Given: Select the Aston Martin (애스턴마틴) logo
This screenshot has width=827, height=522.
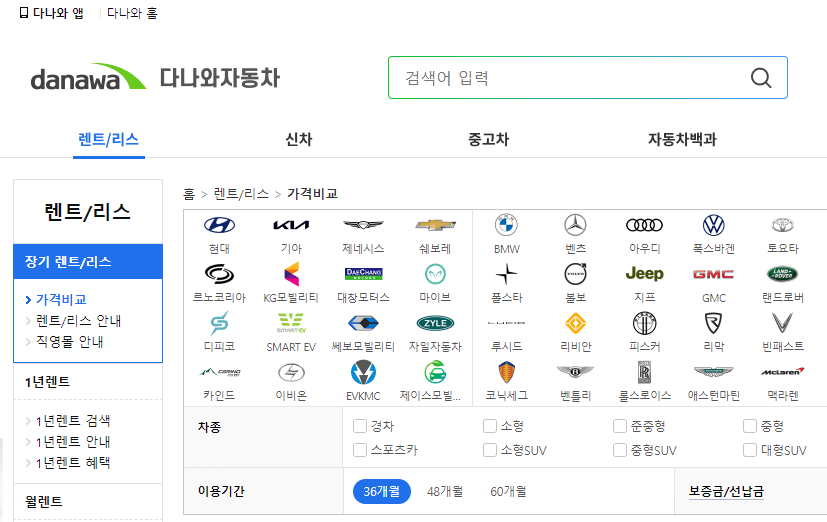Looking at the screenshot, I should point(714,372).
